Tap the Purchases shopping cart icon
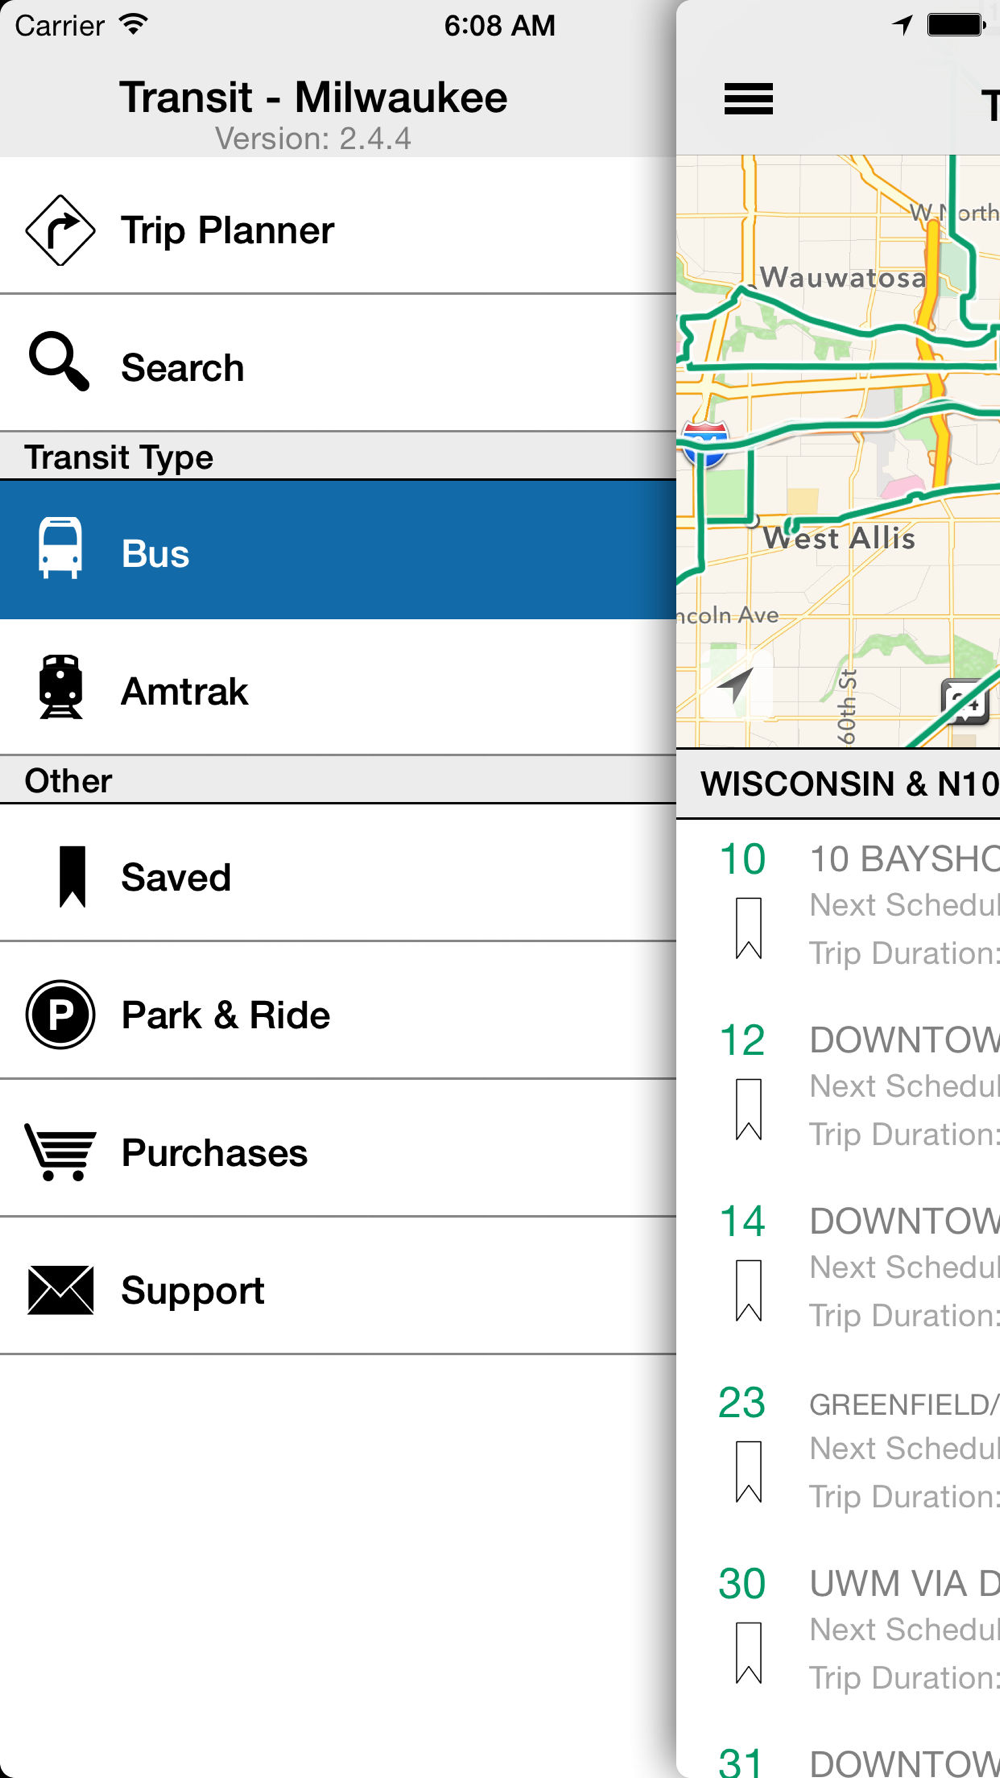This screenshot has height=1778, width=1000. (60, 1152)
